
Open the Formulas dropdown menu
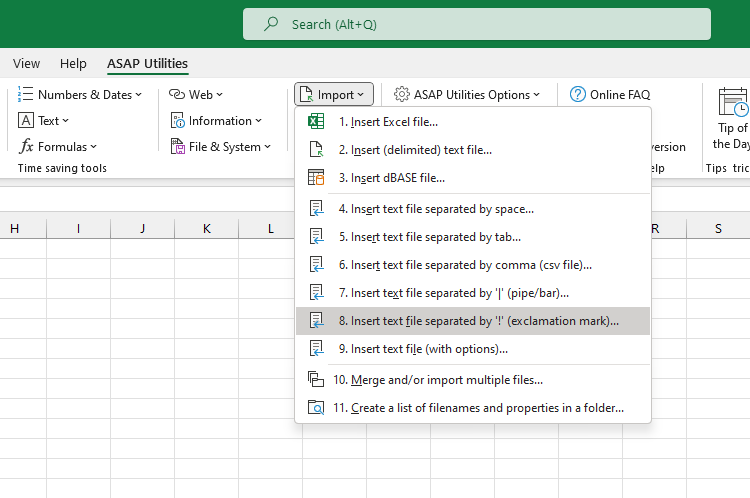coord(93,147)
